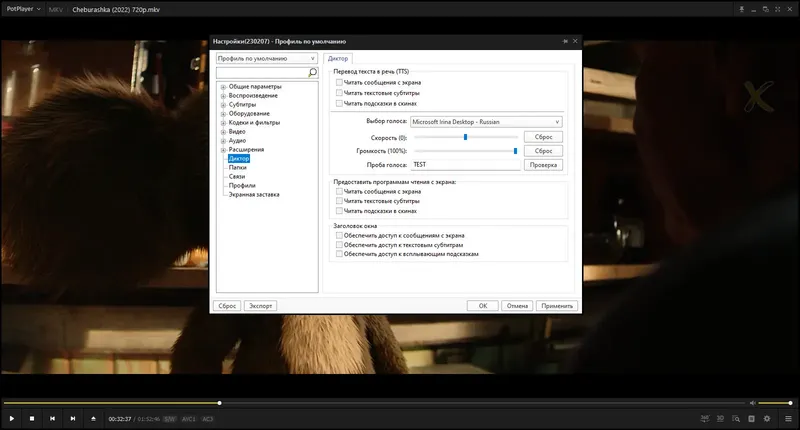
Task: Click the "Применить" button
Action: coord(556,306)
